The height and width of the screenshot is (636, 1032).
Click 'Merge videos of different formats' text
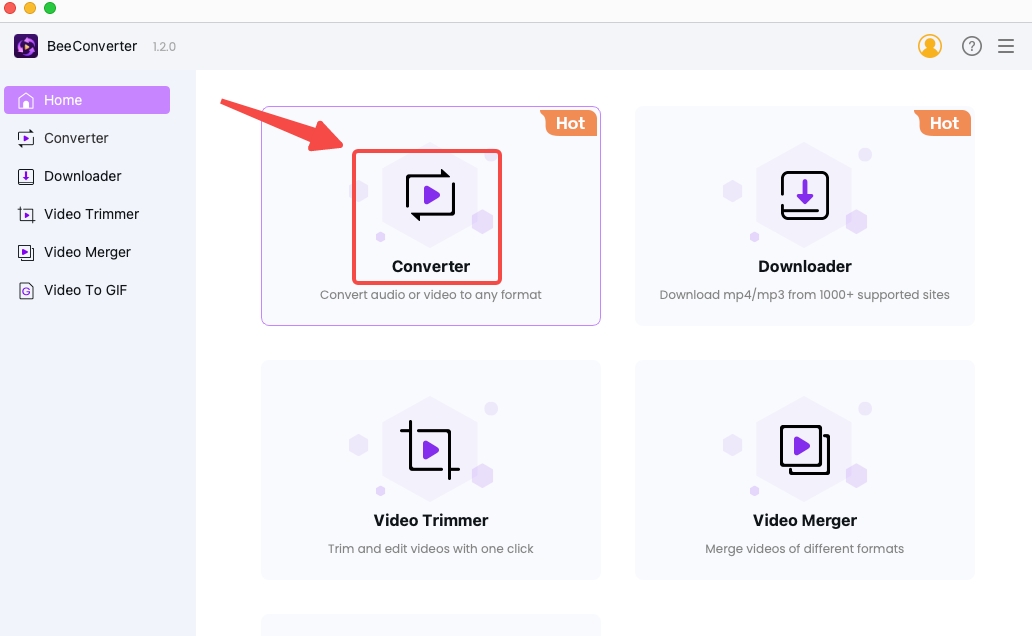coord(804,549)
